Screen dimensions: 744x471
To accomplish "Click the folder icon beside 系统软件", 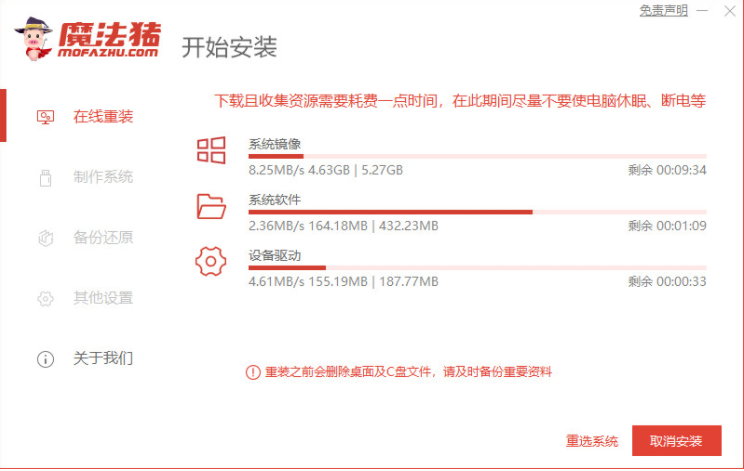I will click(211, 206).
